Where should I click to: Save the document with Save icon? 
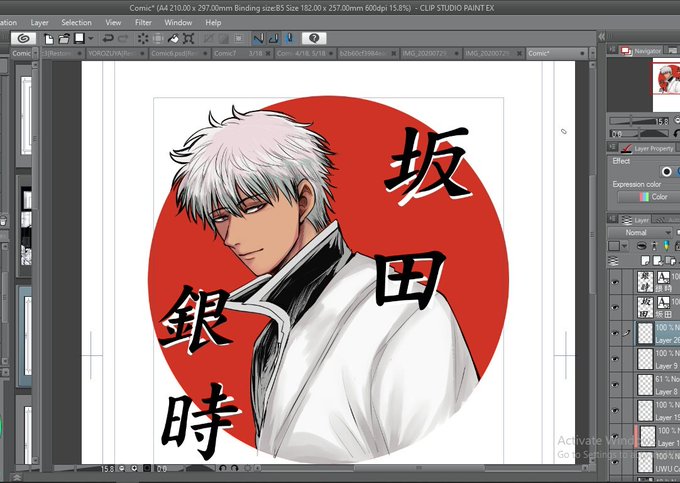pyautogui.click(x=79, y=39)
